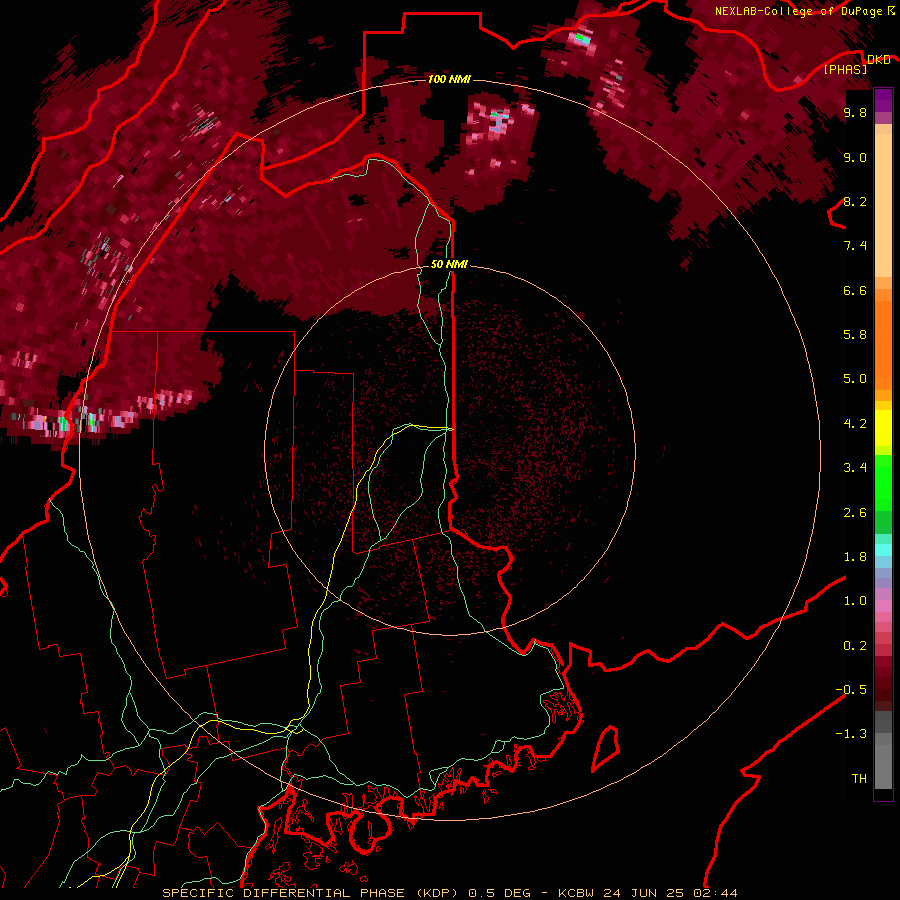This screenshot has width=900, height=900.
Task: Select the 100 NMI range ring label
Action: pyautogui.click(x=449, y=79)
